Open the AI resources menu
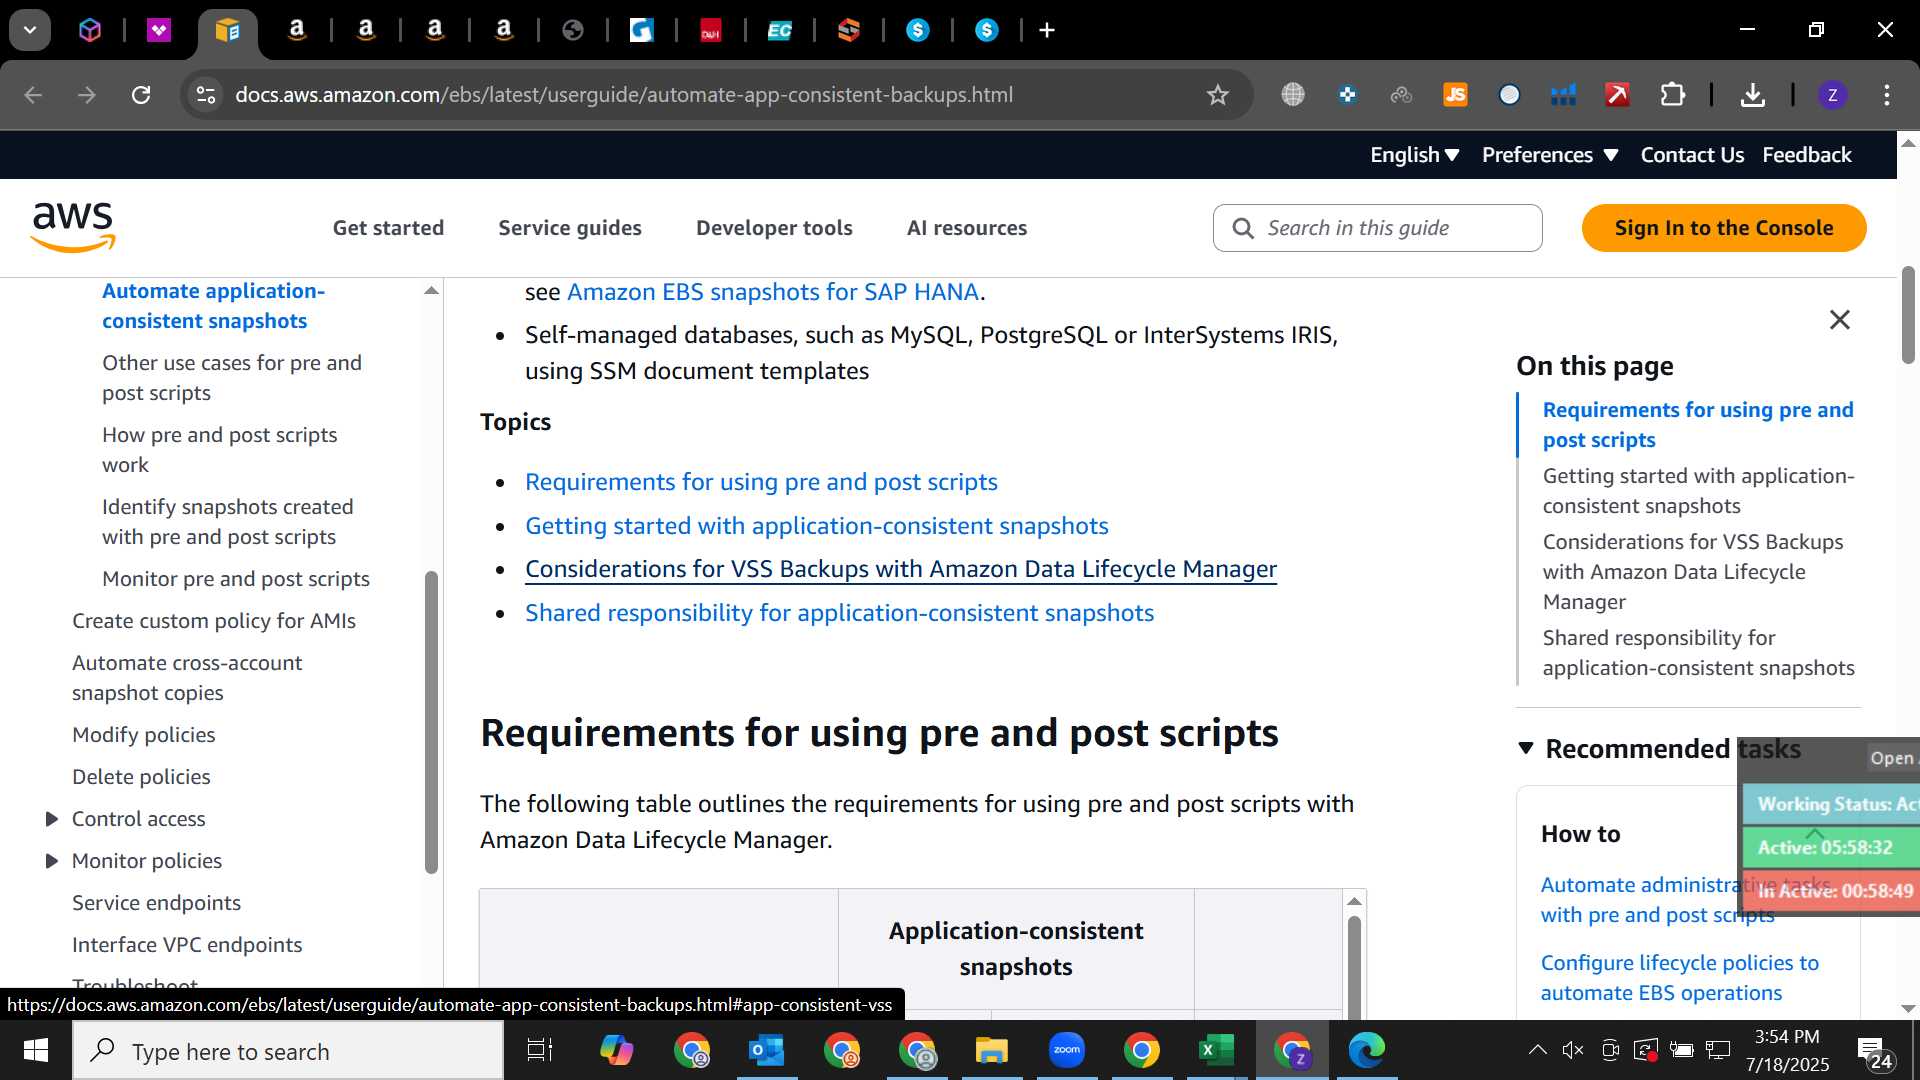The width and height of the screenshot is (1920, 1080). pos(967,228)
